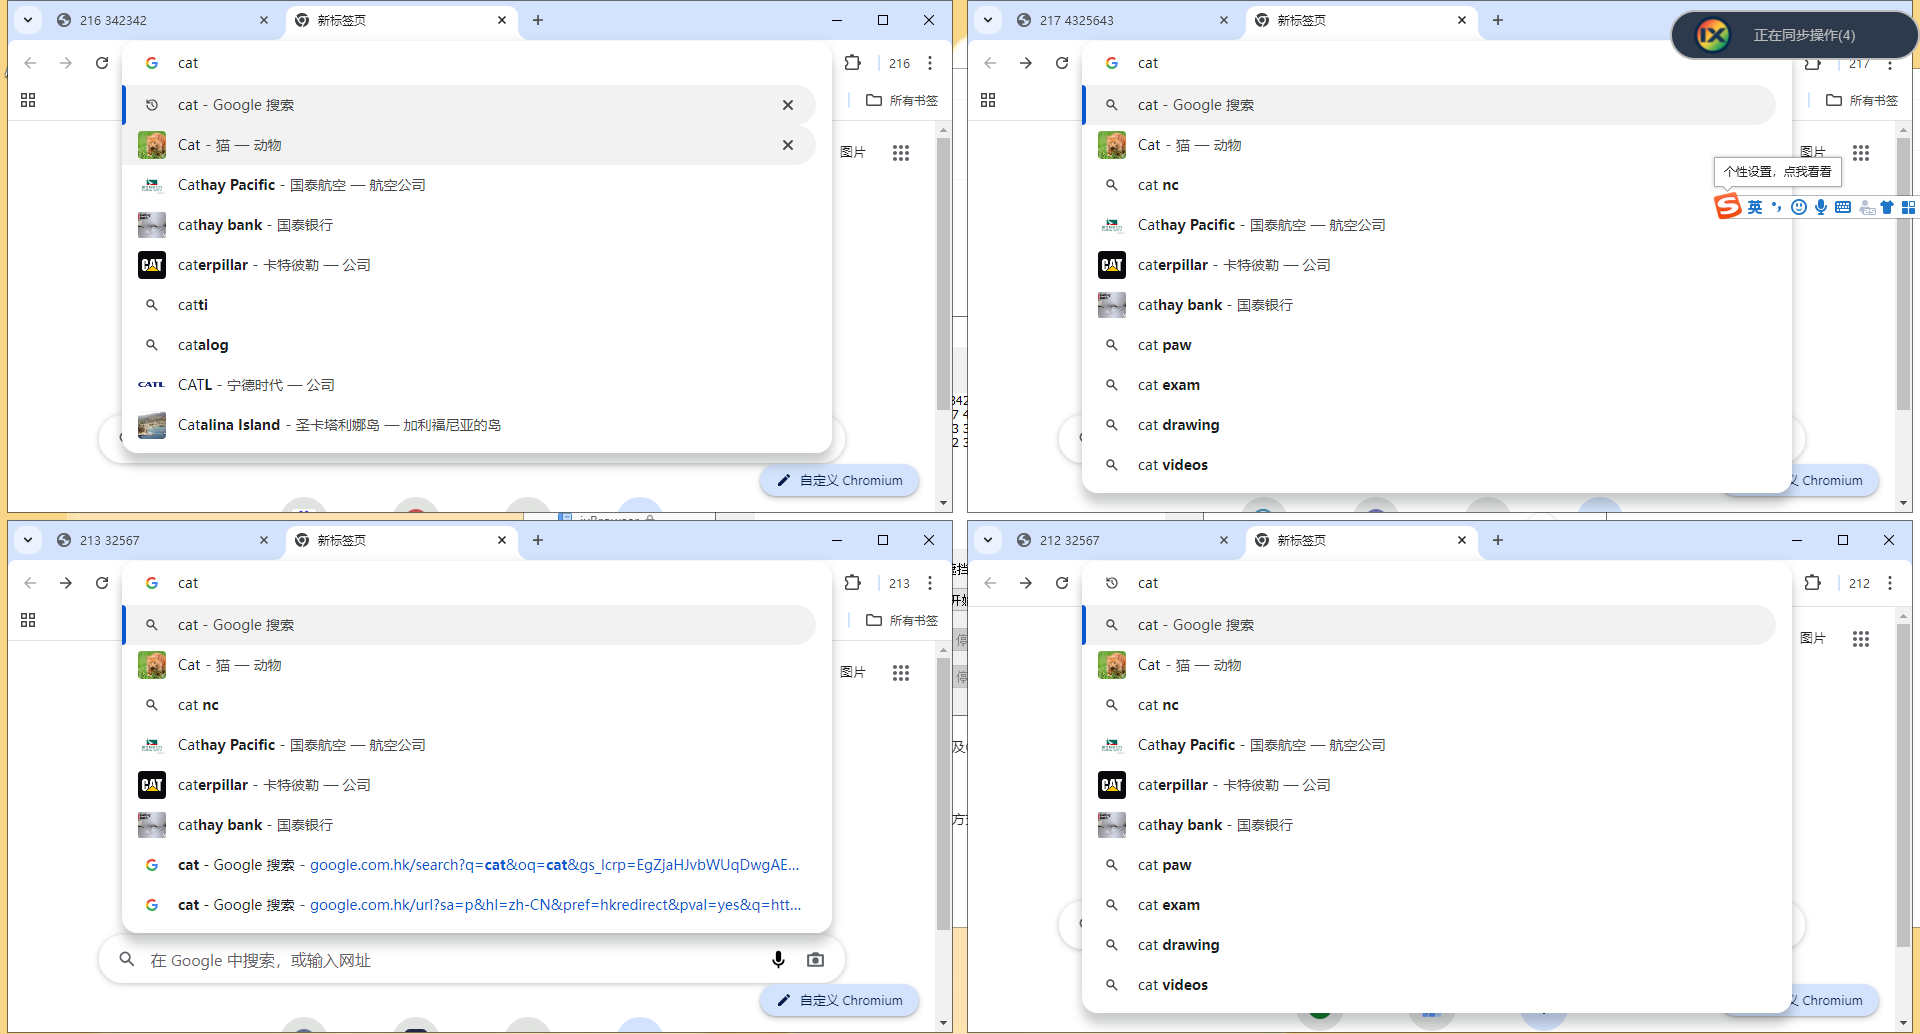Image resolution: width=1920 pixels, height=1034 pixels.
Task: Select 'cat videos' suggestion in window 212
Action: click(x=1430, y=985)
